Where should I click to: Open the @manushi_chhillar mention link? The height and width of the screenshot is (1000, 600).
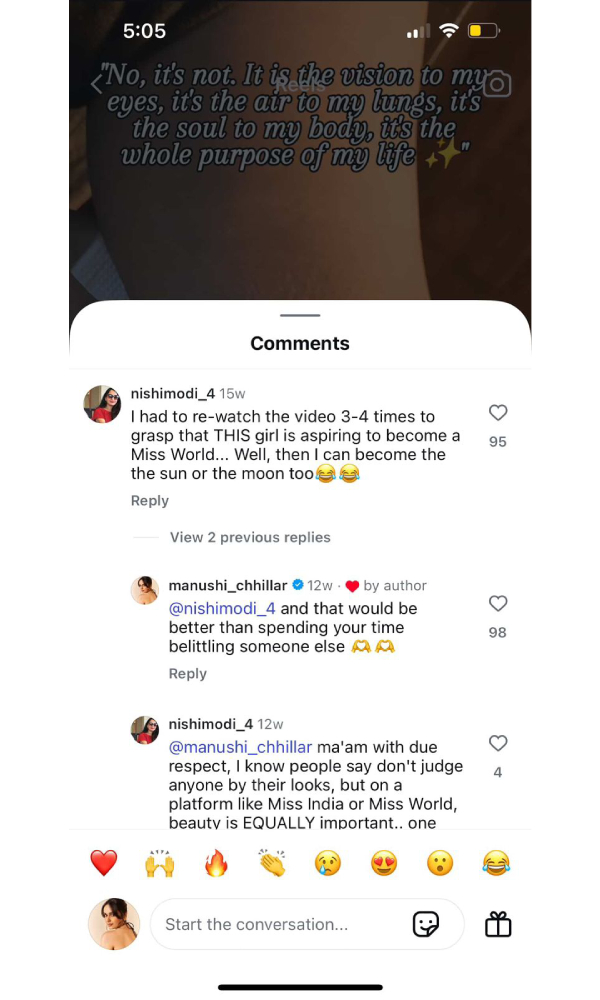[x=240, y=747]
